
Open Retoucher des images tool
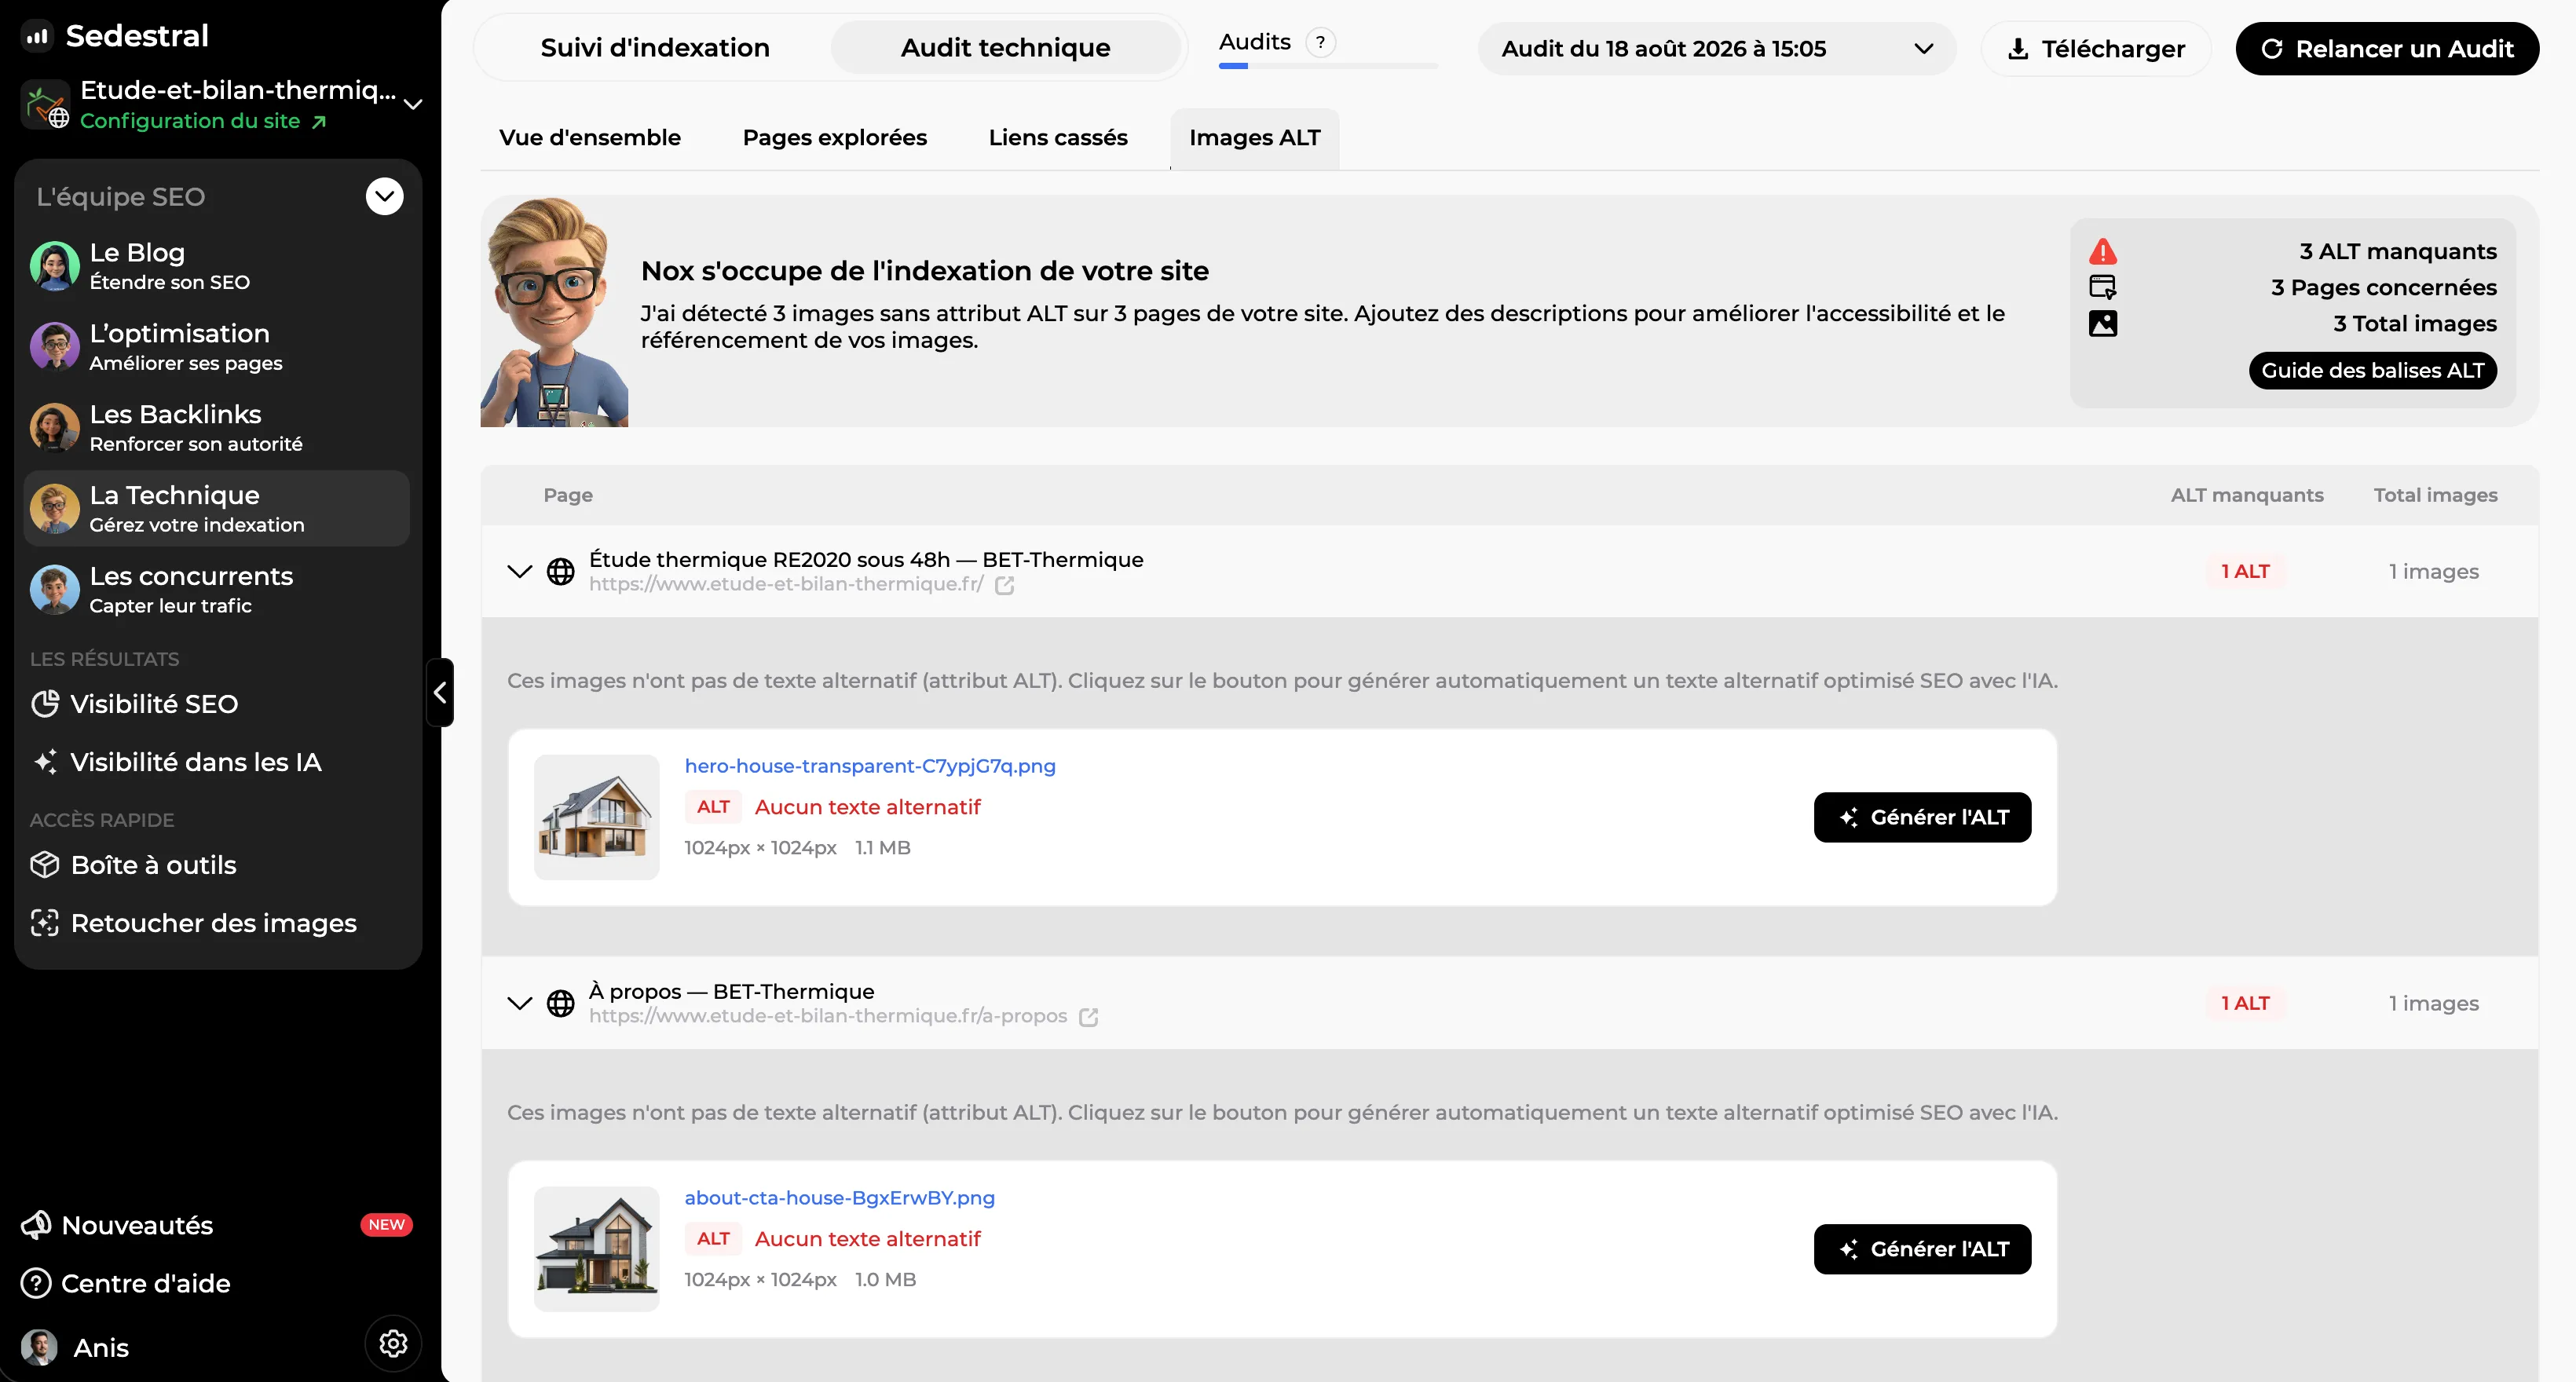194,923
